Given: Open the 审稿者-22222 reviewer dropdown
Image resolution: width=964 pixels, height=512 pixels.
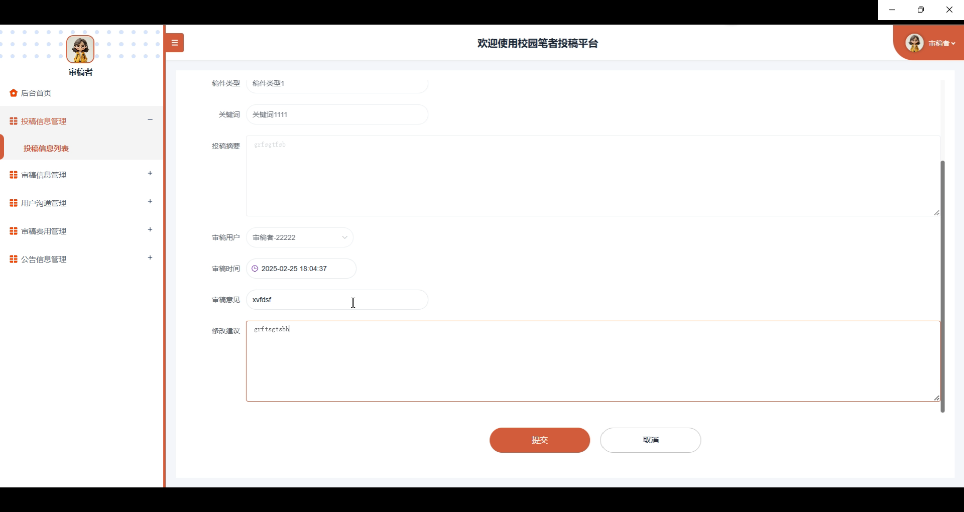Looking at the screenshot, I should (300, 237).
